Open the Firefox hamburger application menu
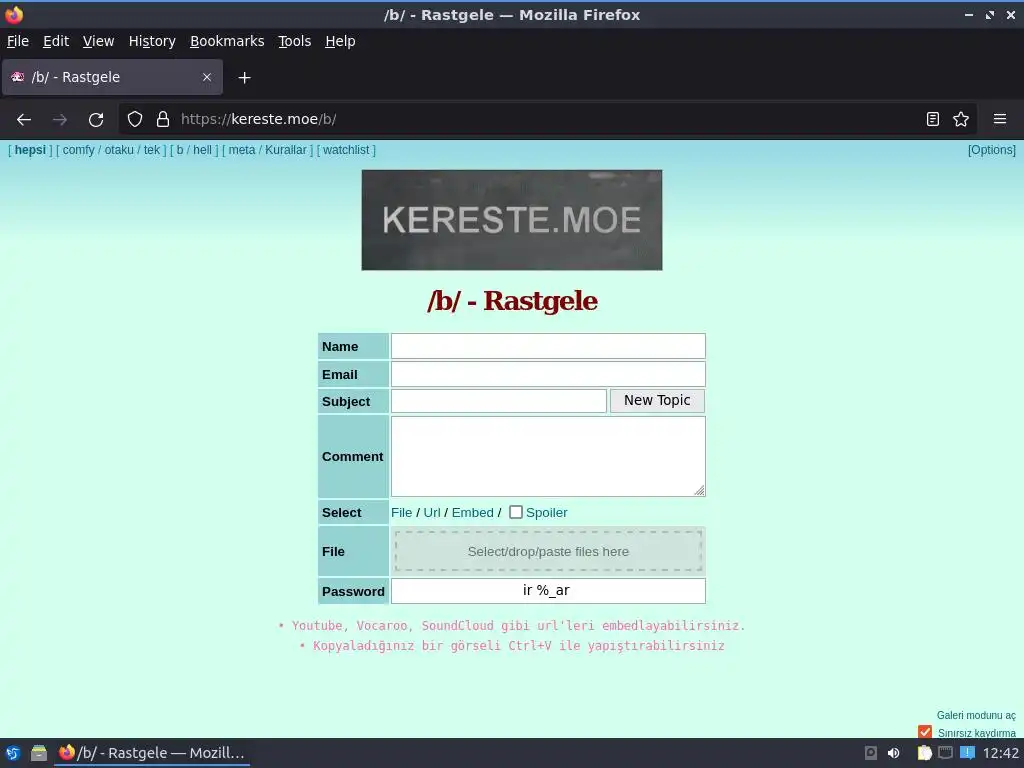Image resolution: width=1024 pixels, height=768 pixels. tap(1000, 119)
